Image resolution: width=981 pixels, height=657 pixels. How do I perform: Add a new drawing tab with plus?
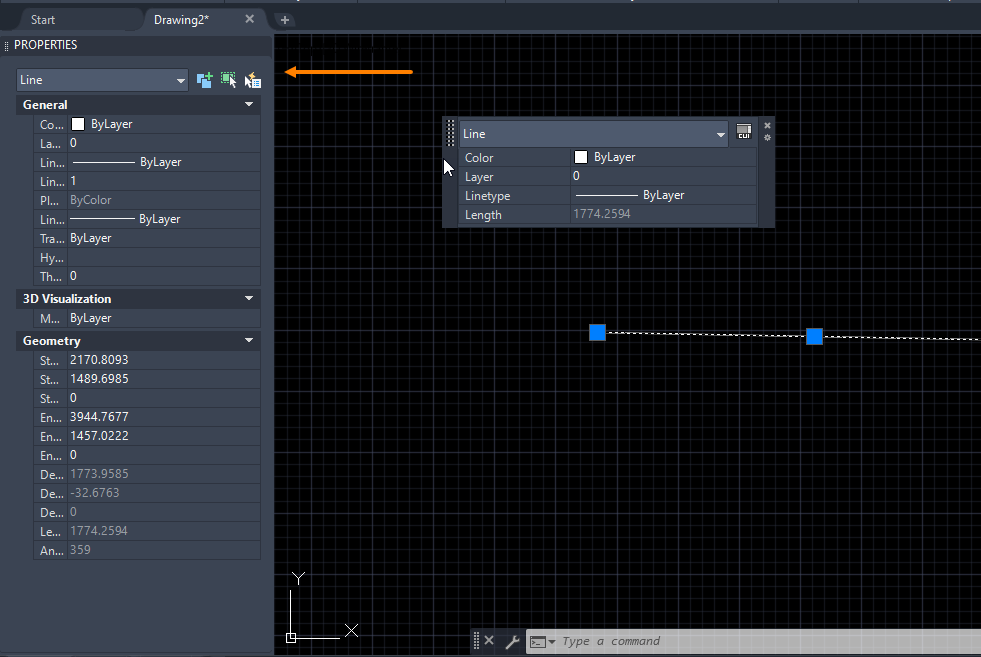click(x=285, y=20)
